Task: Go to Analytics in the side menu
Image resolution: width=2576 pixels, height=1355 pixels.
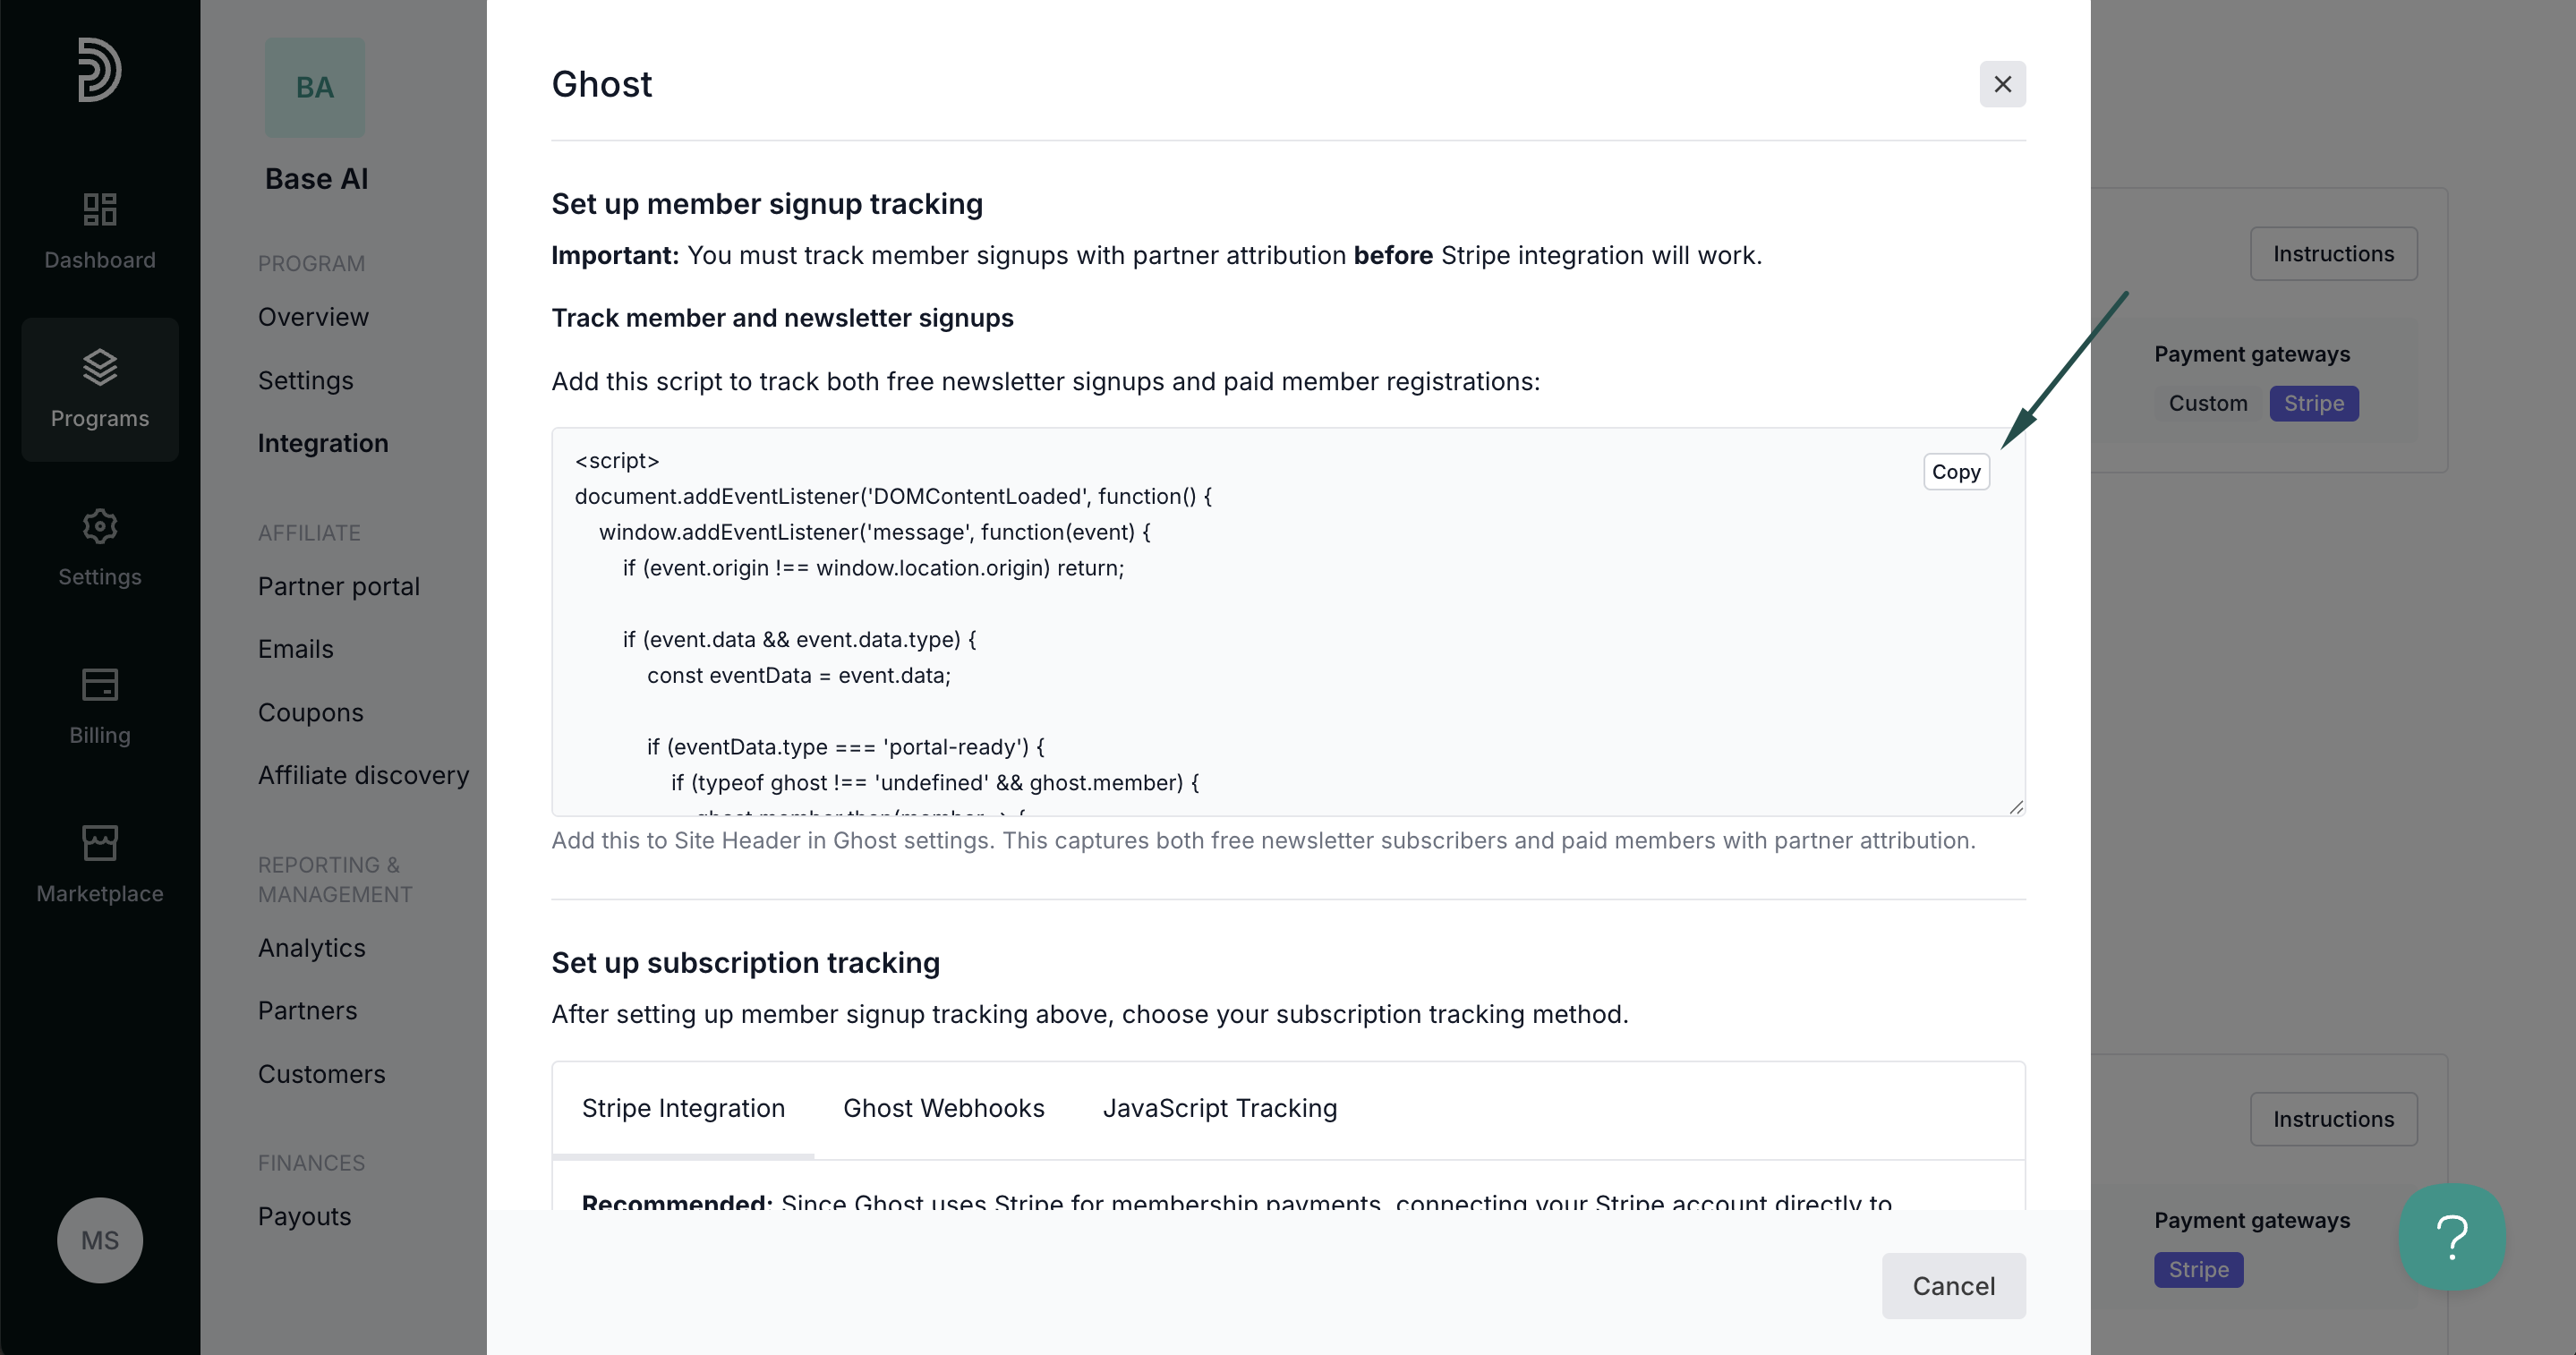Action: 311,948
